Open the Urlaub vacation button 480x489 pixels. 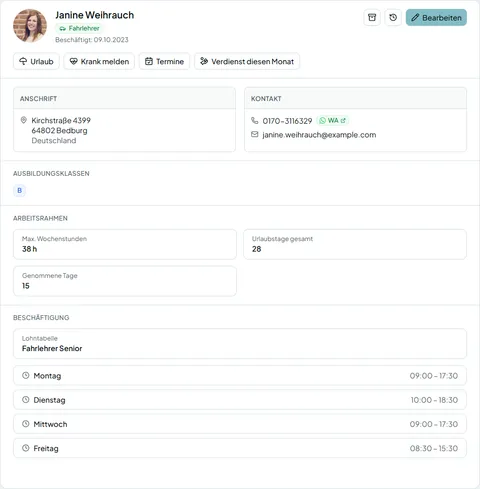36,61
